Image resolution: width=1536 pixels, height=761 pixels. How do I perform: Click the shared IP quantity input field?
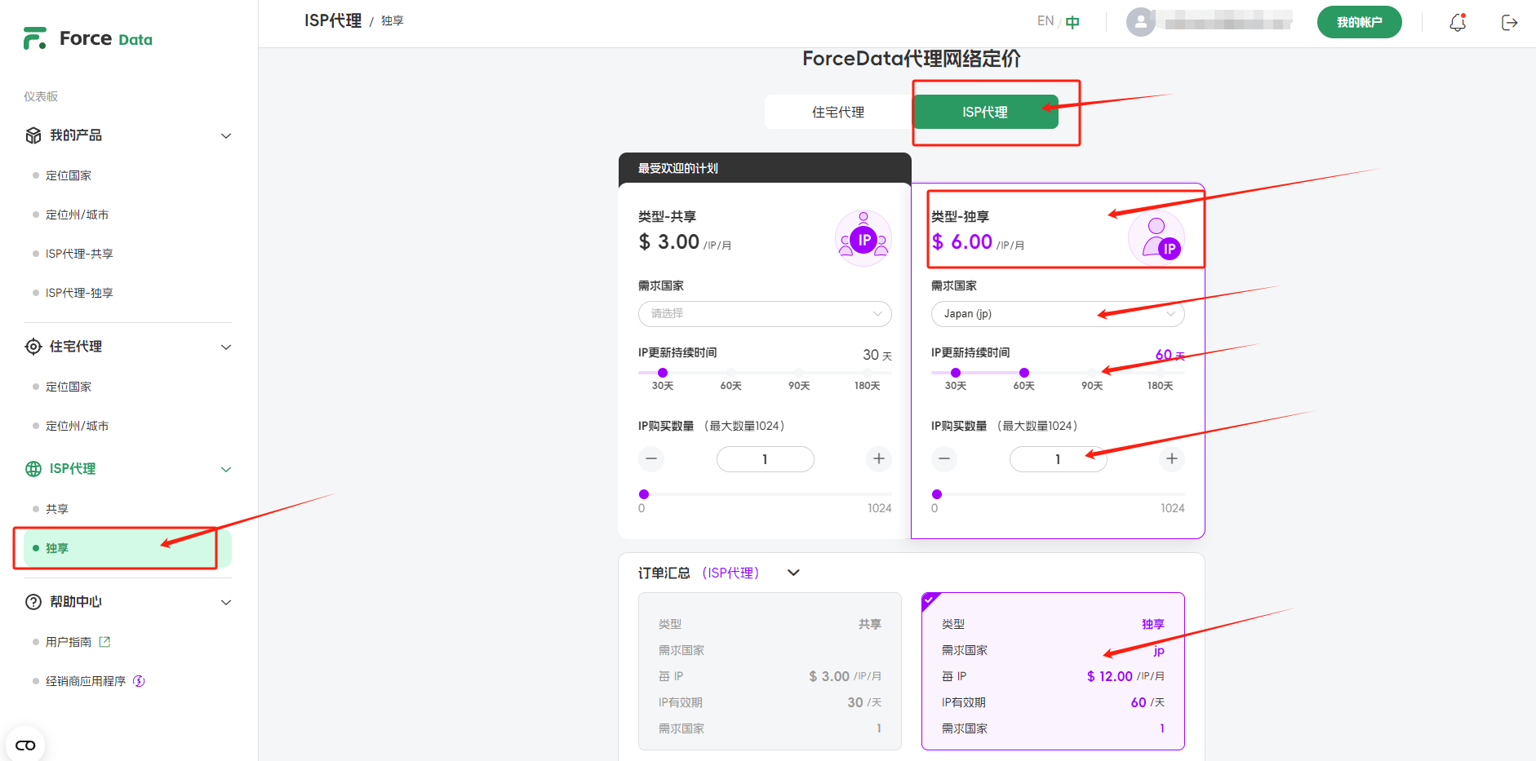point(765,459)
